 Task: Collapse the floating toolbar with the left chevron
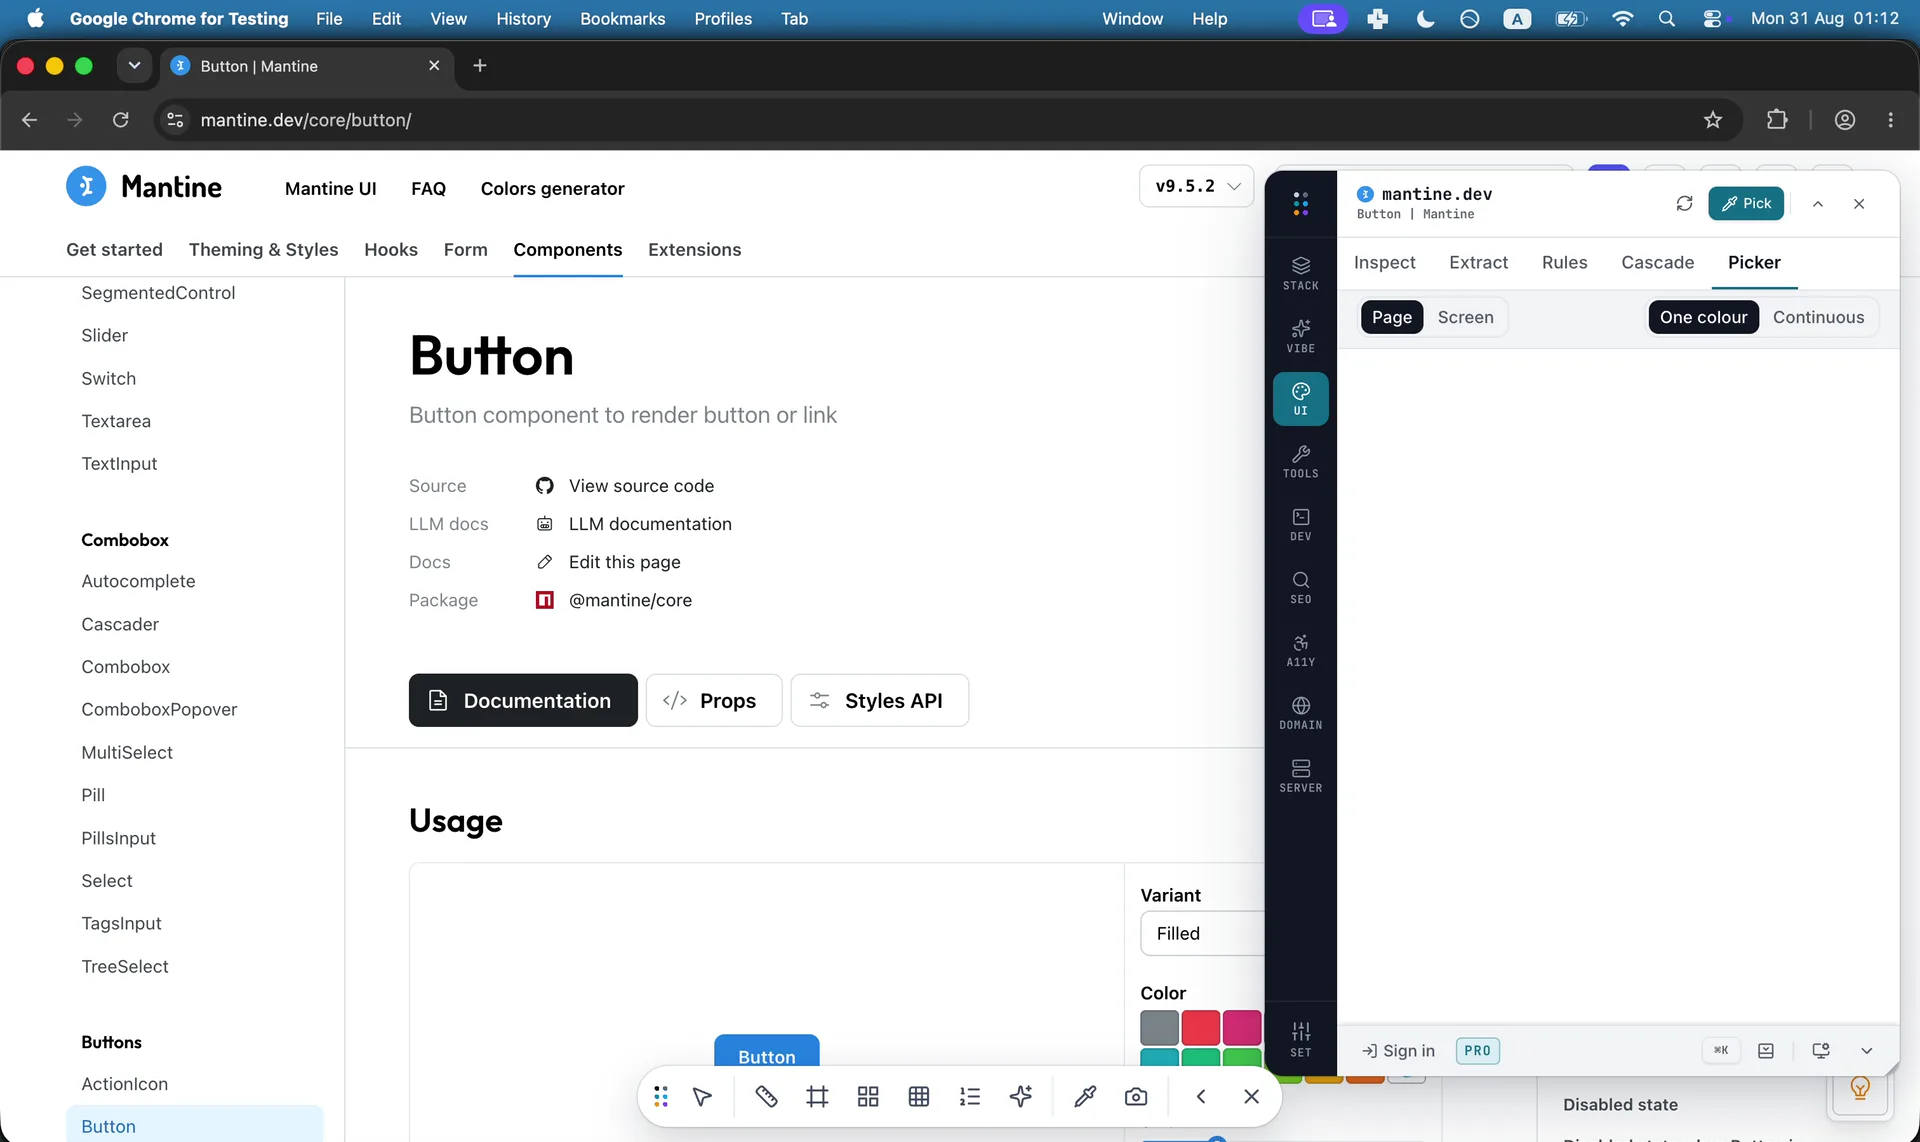[1200, 1097]
